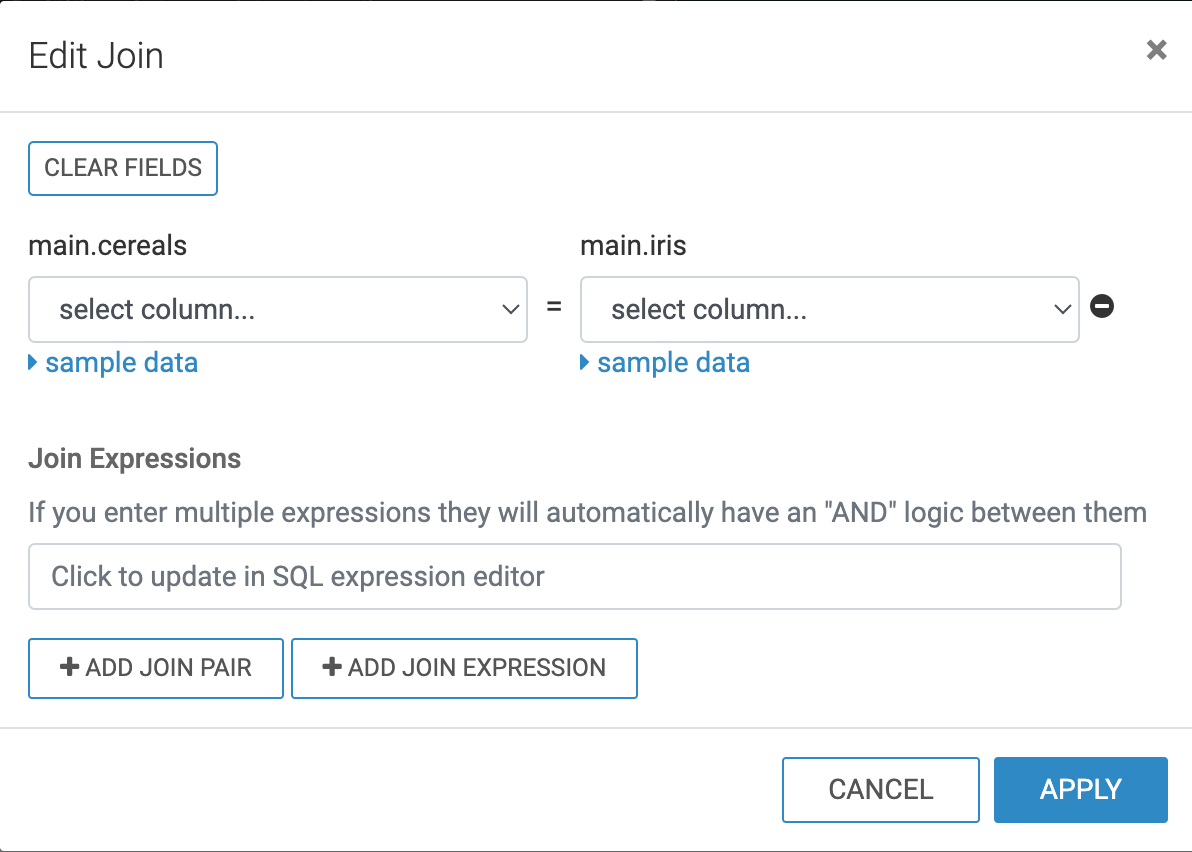1192x852 pixels.
Task: Add a new join expression
Action: 464,668
